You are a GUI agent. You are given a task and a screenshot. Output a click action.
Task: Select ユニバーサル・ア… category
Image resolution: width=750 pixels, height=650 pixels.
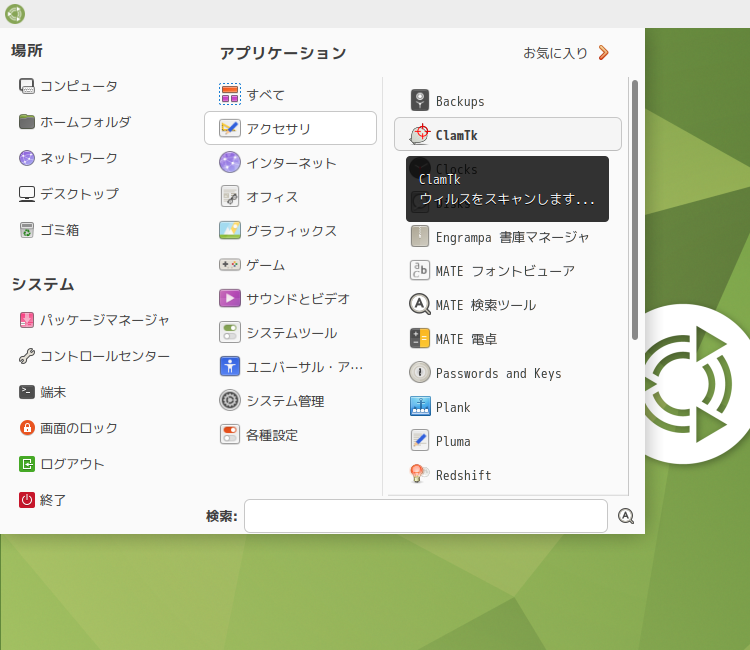pos(290,367)
